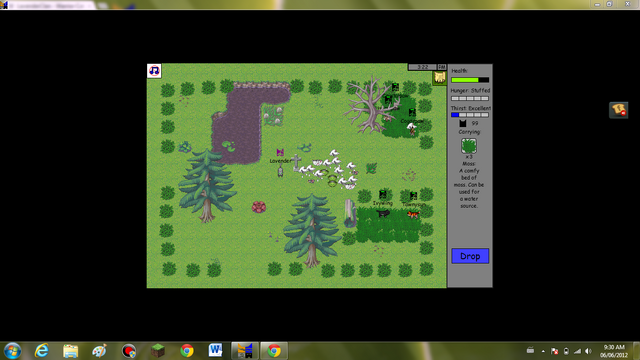
Task: Open the map scroll icon
Action: (439, 77)
